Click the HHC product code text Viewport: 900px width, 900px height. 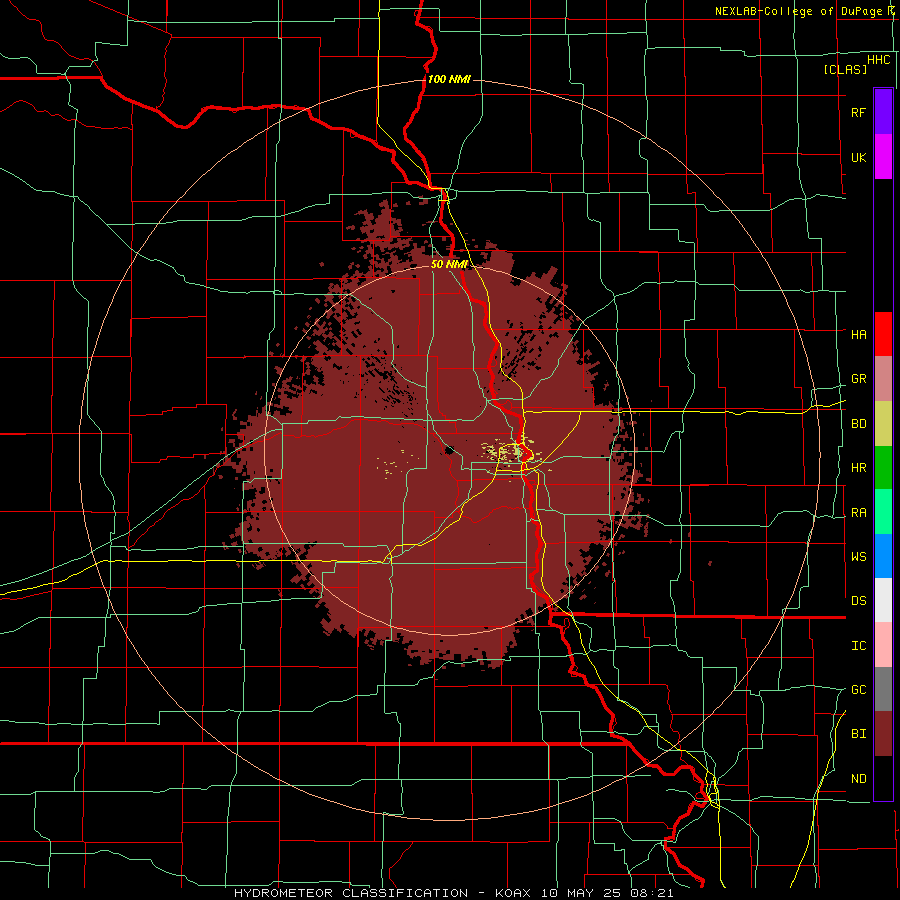pyautogui.click(x=878, y=60)
